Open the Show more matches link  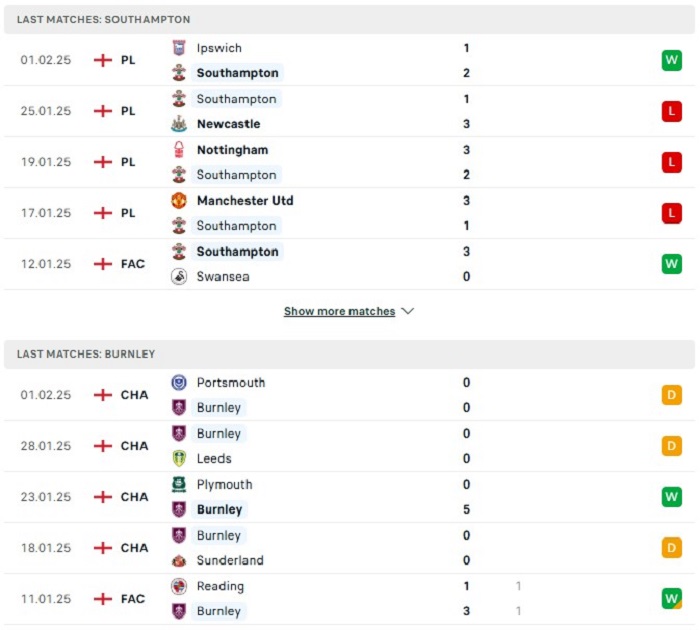(339, 311)
